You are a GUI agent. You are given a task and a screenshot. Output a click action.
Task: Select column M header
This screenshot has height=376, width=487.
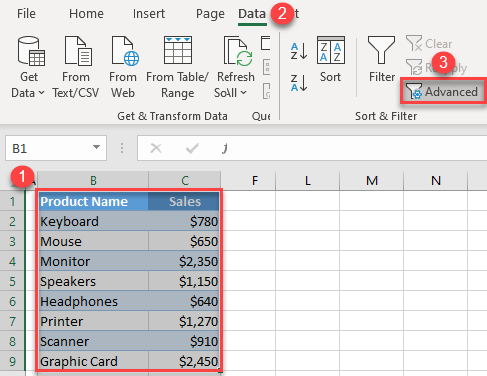[x=372, y=180]
